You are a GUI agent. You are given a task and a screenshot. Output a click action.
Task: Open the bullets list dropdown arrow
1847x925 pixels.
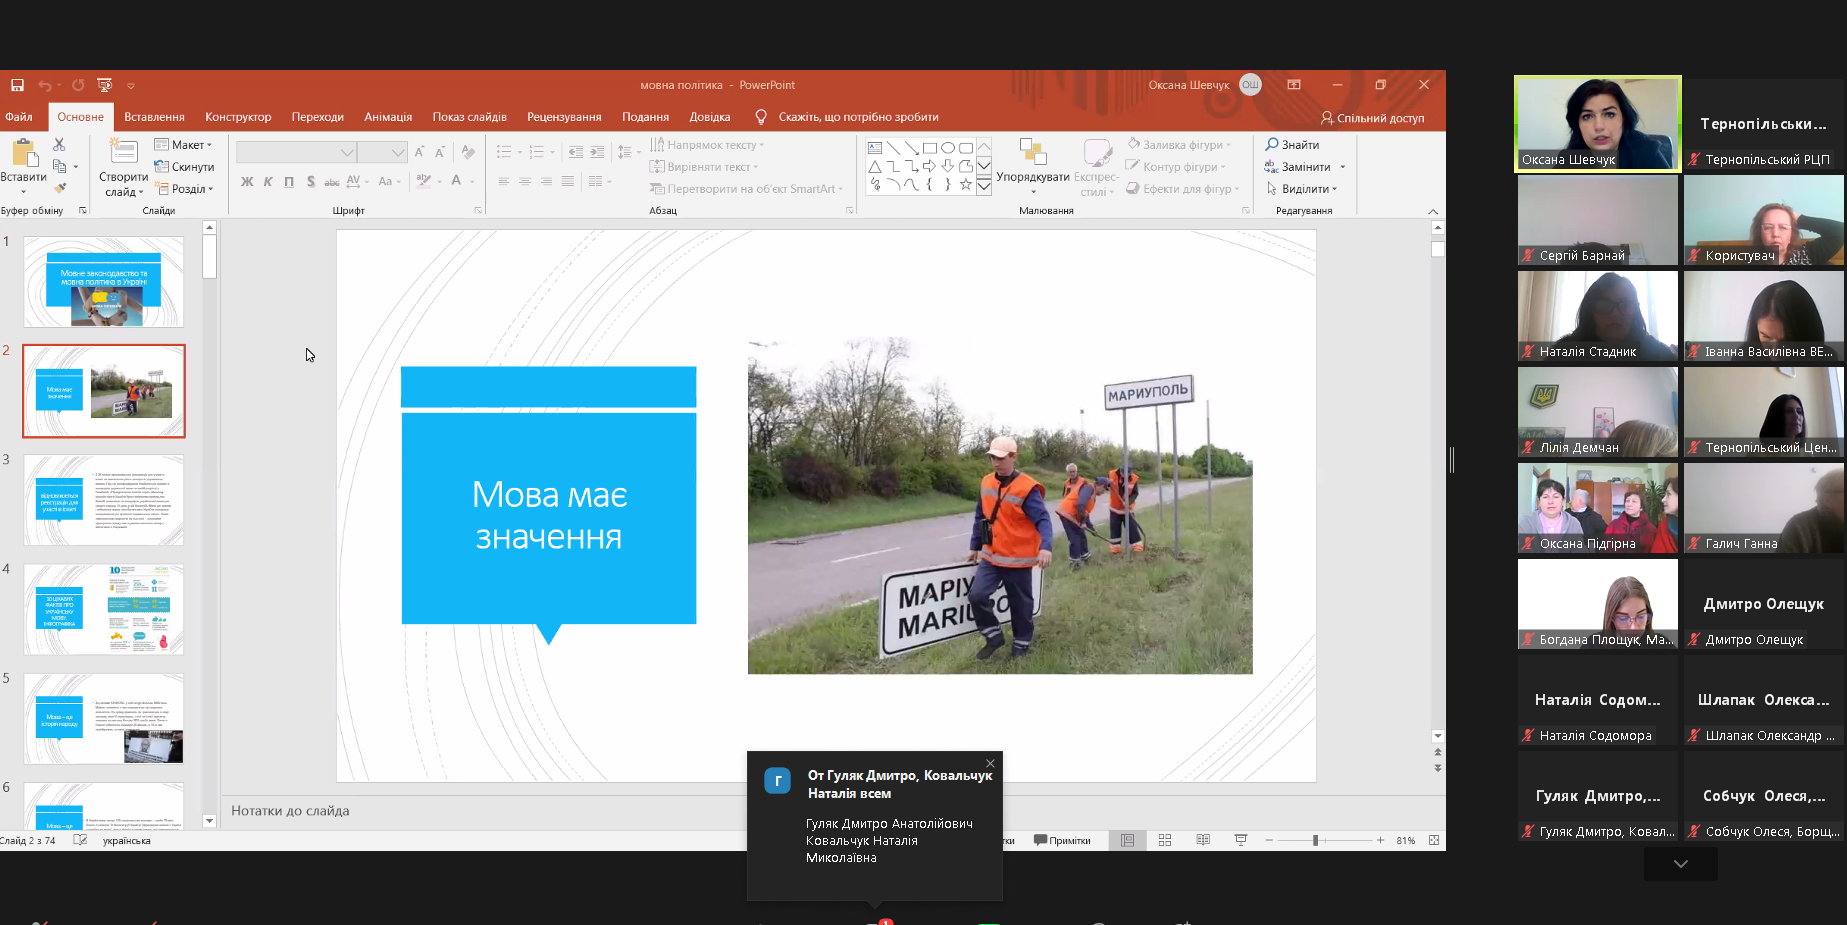[520, 152]
